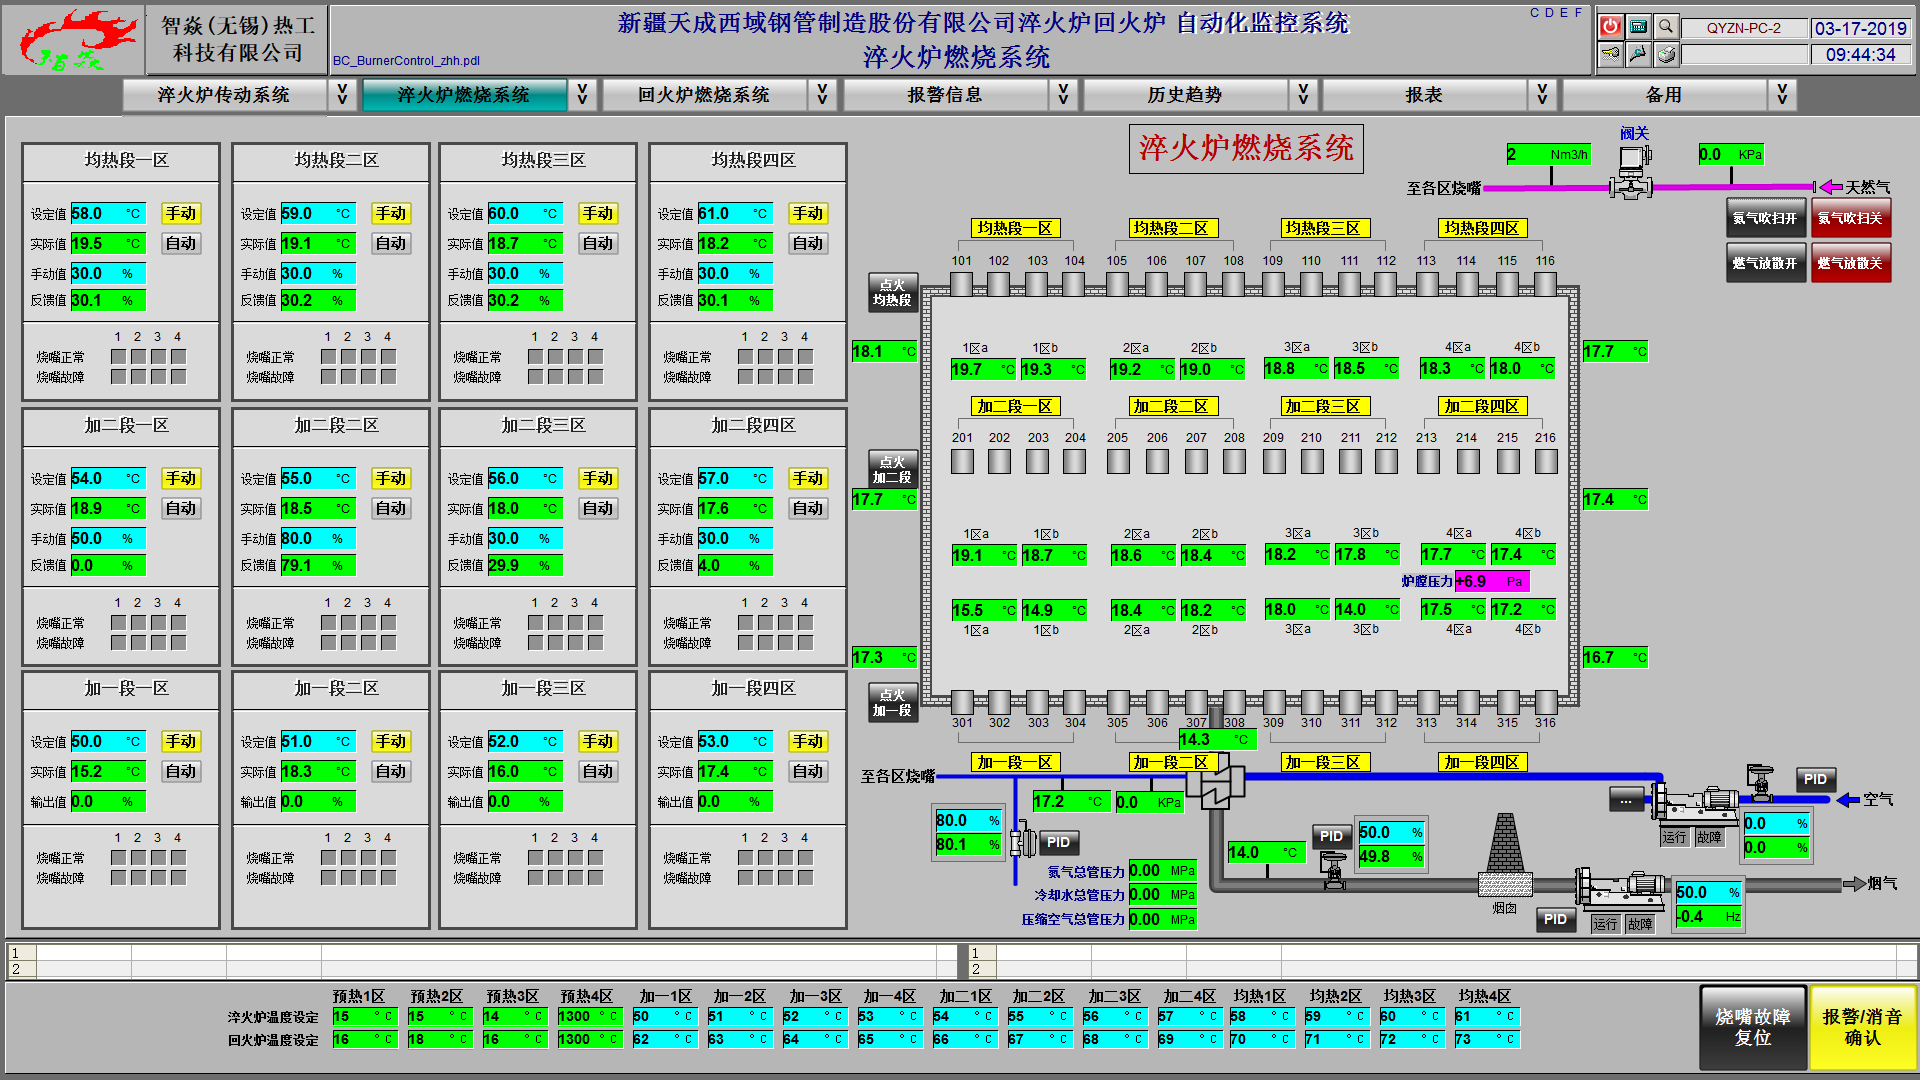1920x1080 pixels.
Task: Expand dropdown next to 报警信息
Action: pos(1063,95)
